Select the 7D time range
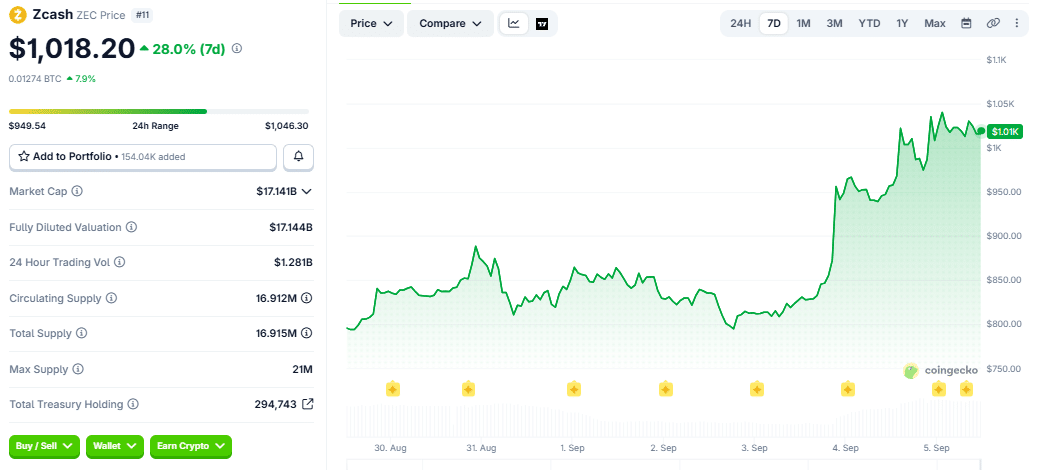The height and width of the screenshot is (470, 1038). click(773, 23)
